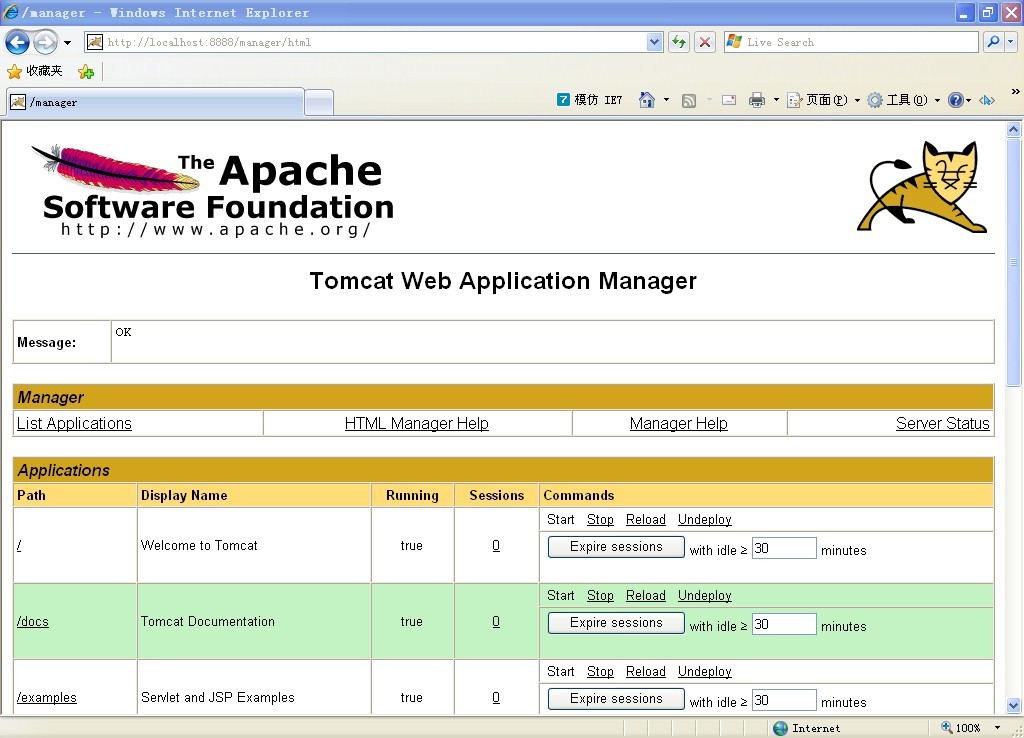This screenshot has height=738, width=1024.
Task: Toggle the 模仿 IE7 compatibility button
Action: (x=590, y=100)
